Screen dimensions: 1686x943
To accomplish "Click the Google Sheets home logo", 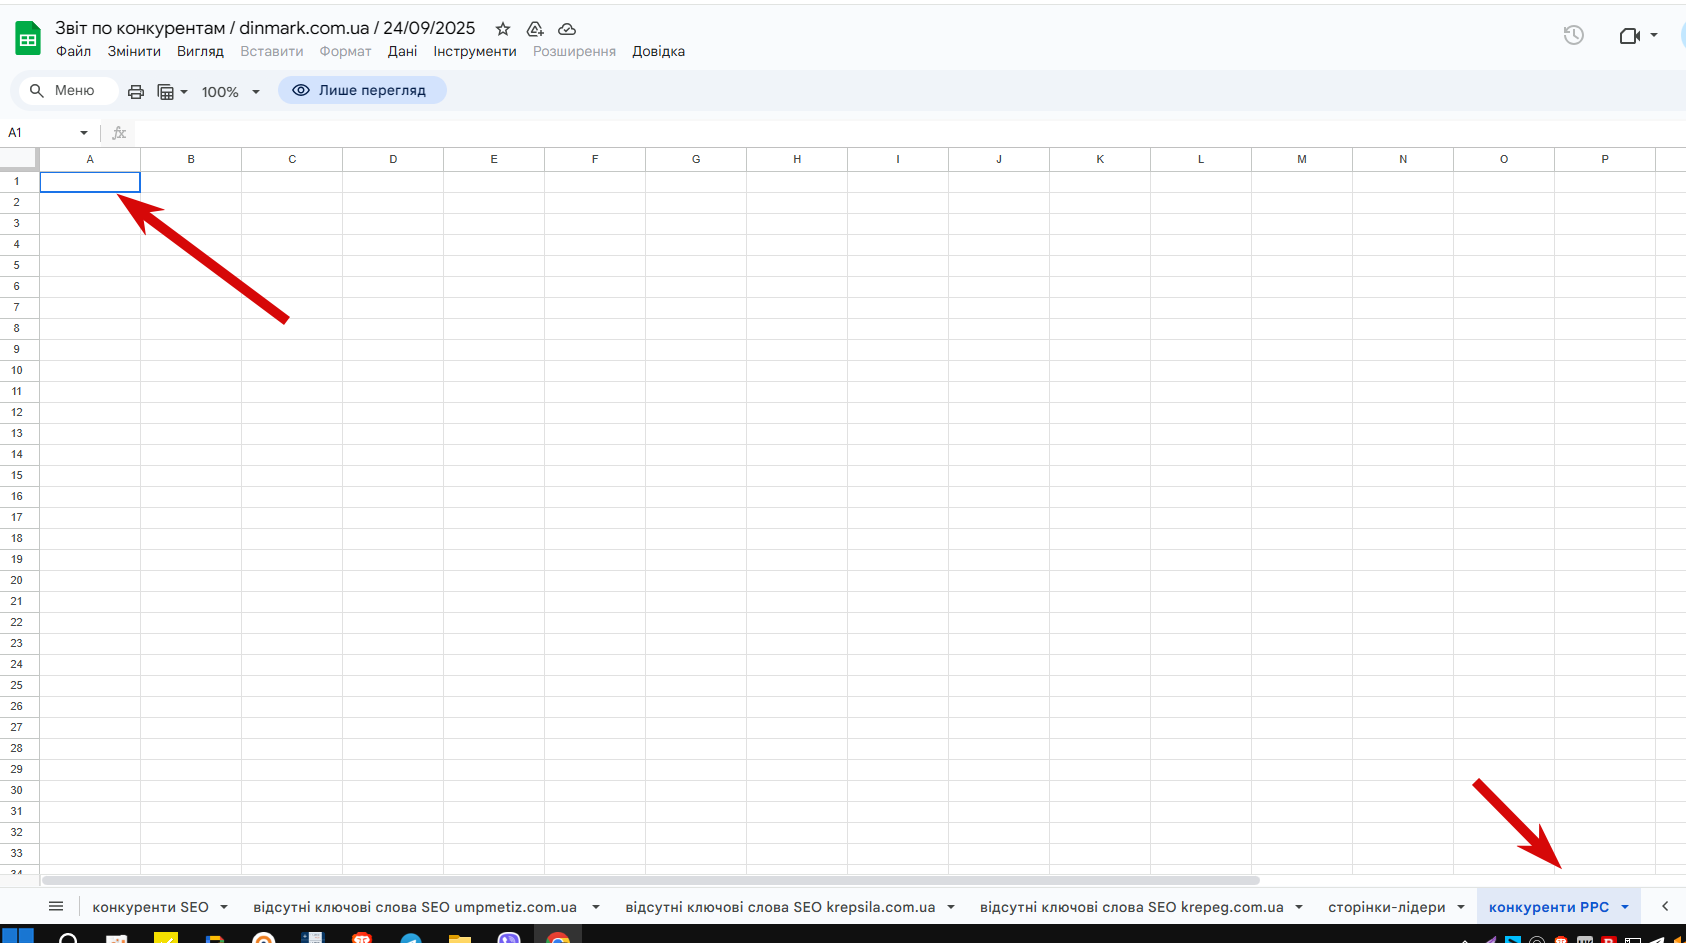I will (28, 39).
